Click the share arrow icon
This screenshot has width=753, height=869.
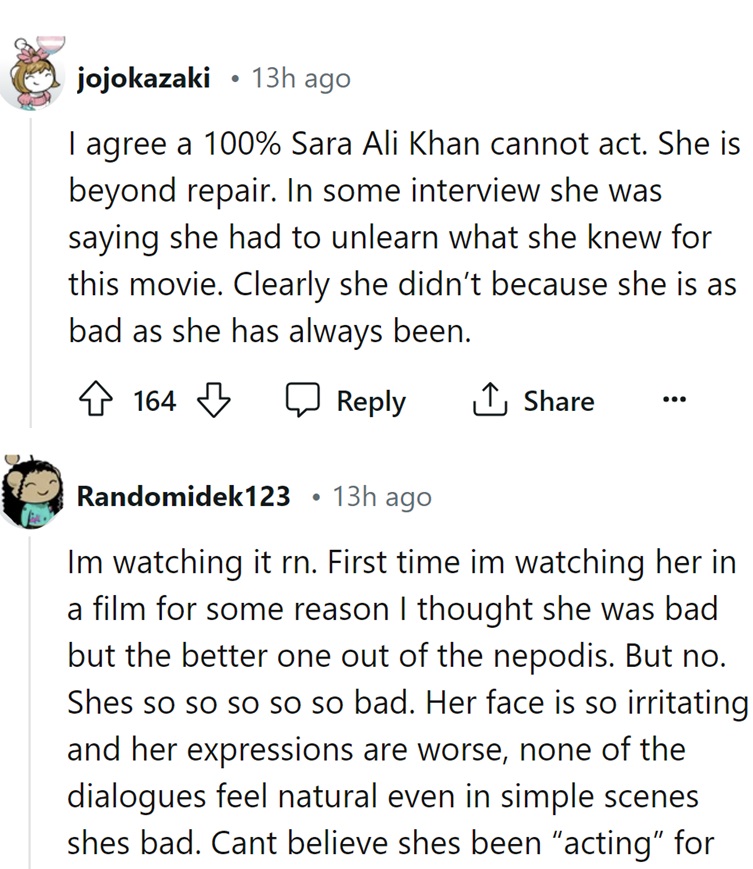pyautogui.click(x=490, y=399)
